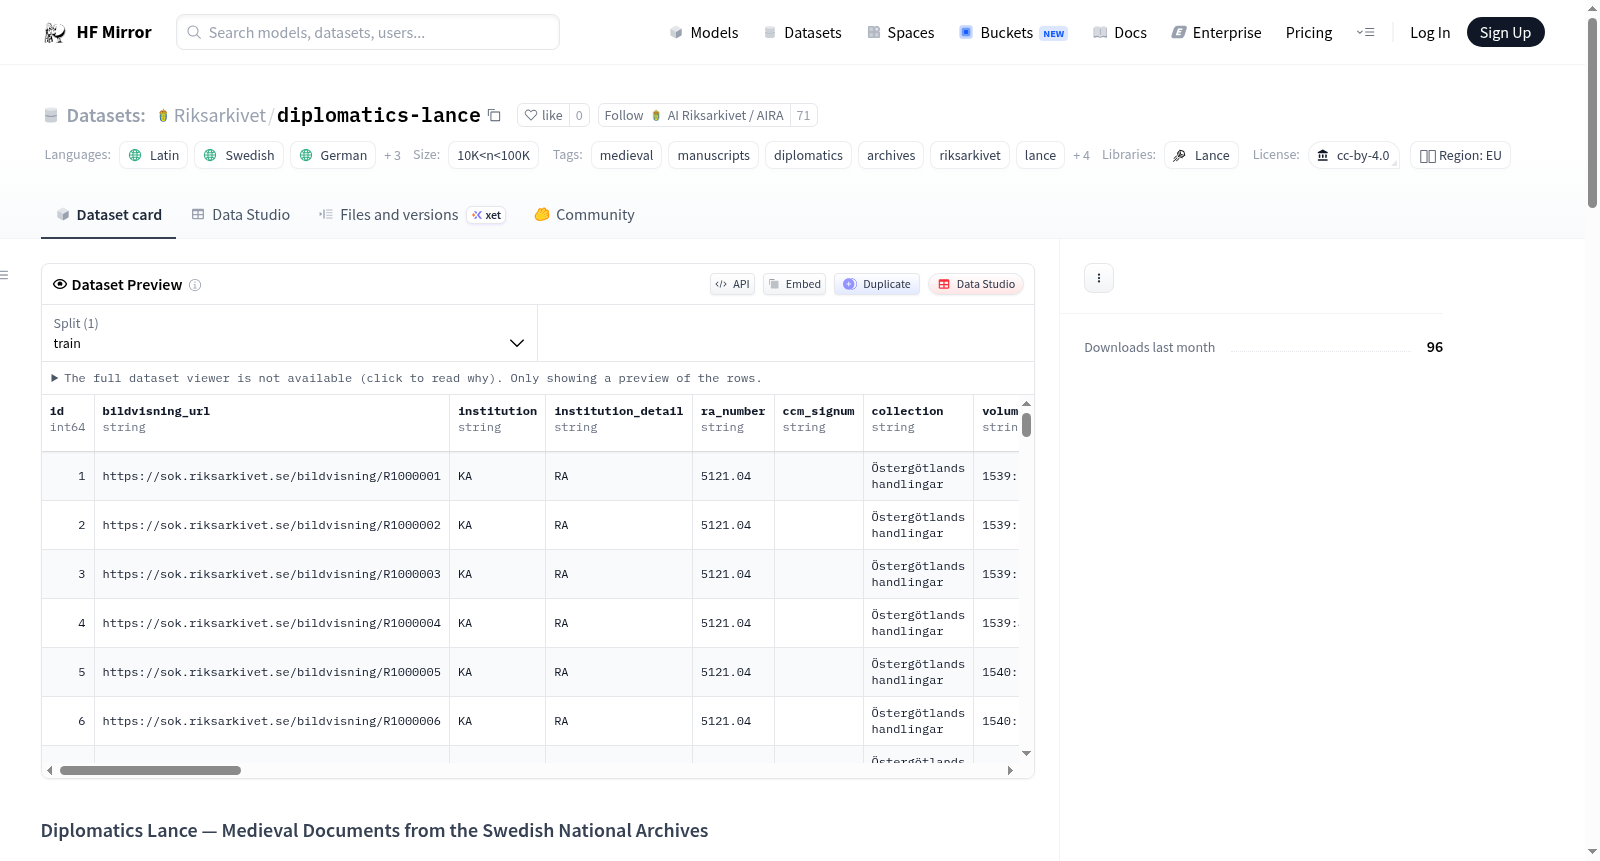Open Models in the top navigation
1600x861 pixels.
(704, 33)
